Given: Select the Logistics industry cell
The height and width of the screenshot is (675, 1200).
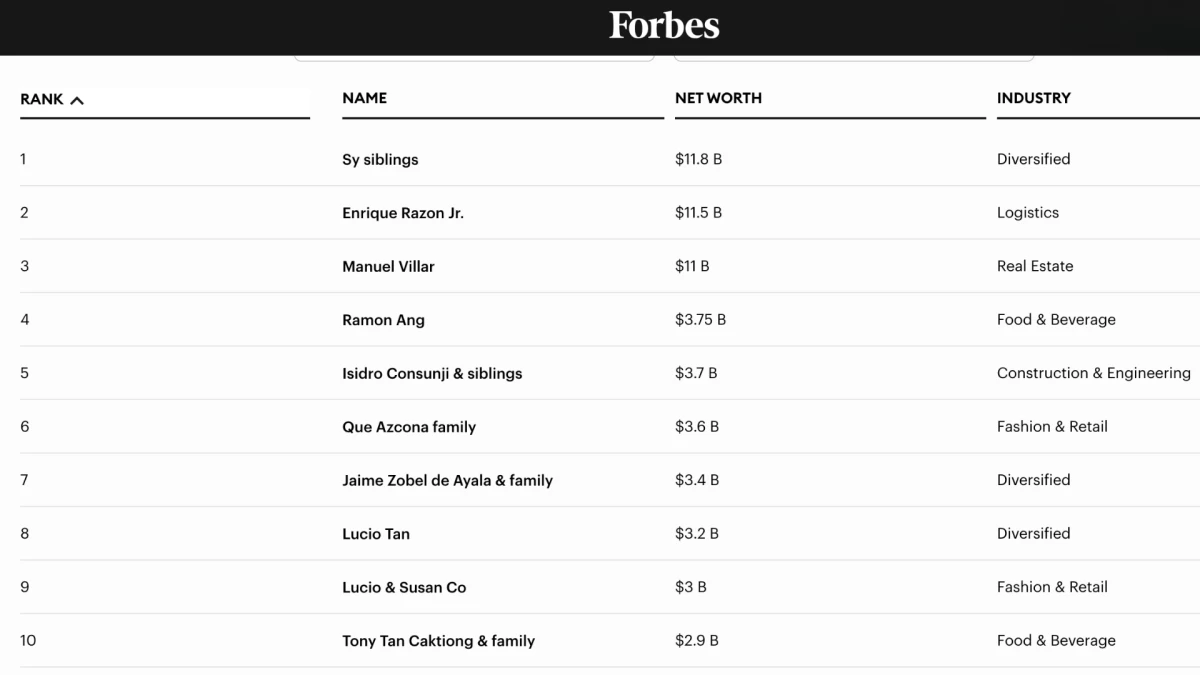Looking at the screenshot, I should [1027, 213].
